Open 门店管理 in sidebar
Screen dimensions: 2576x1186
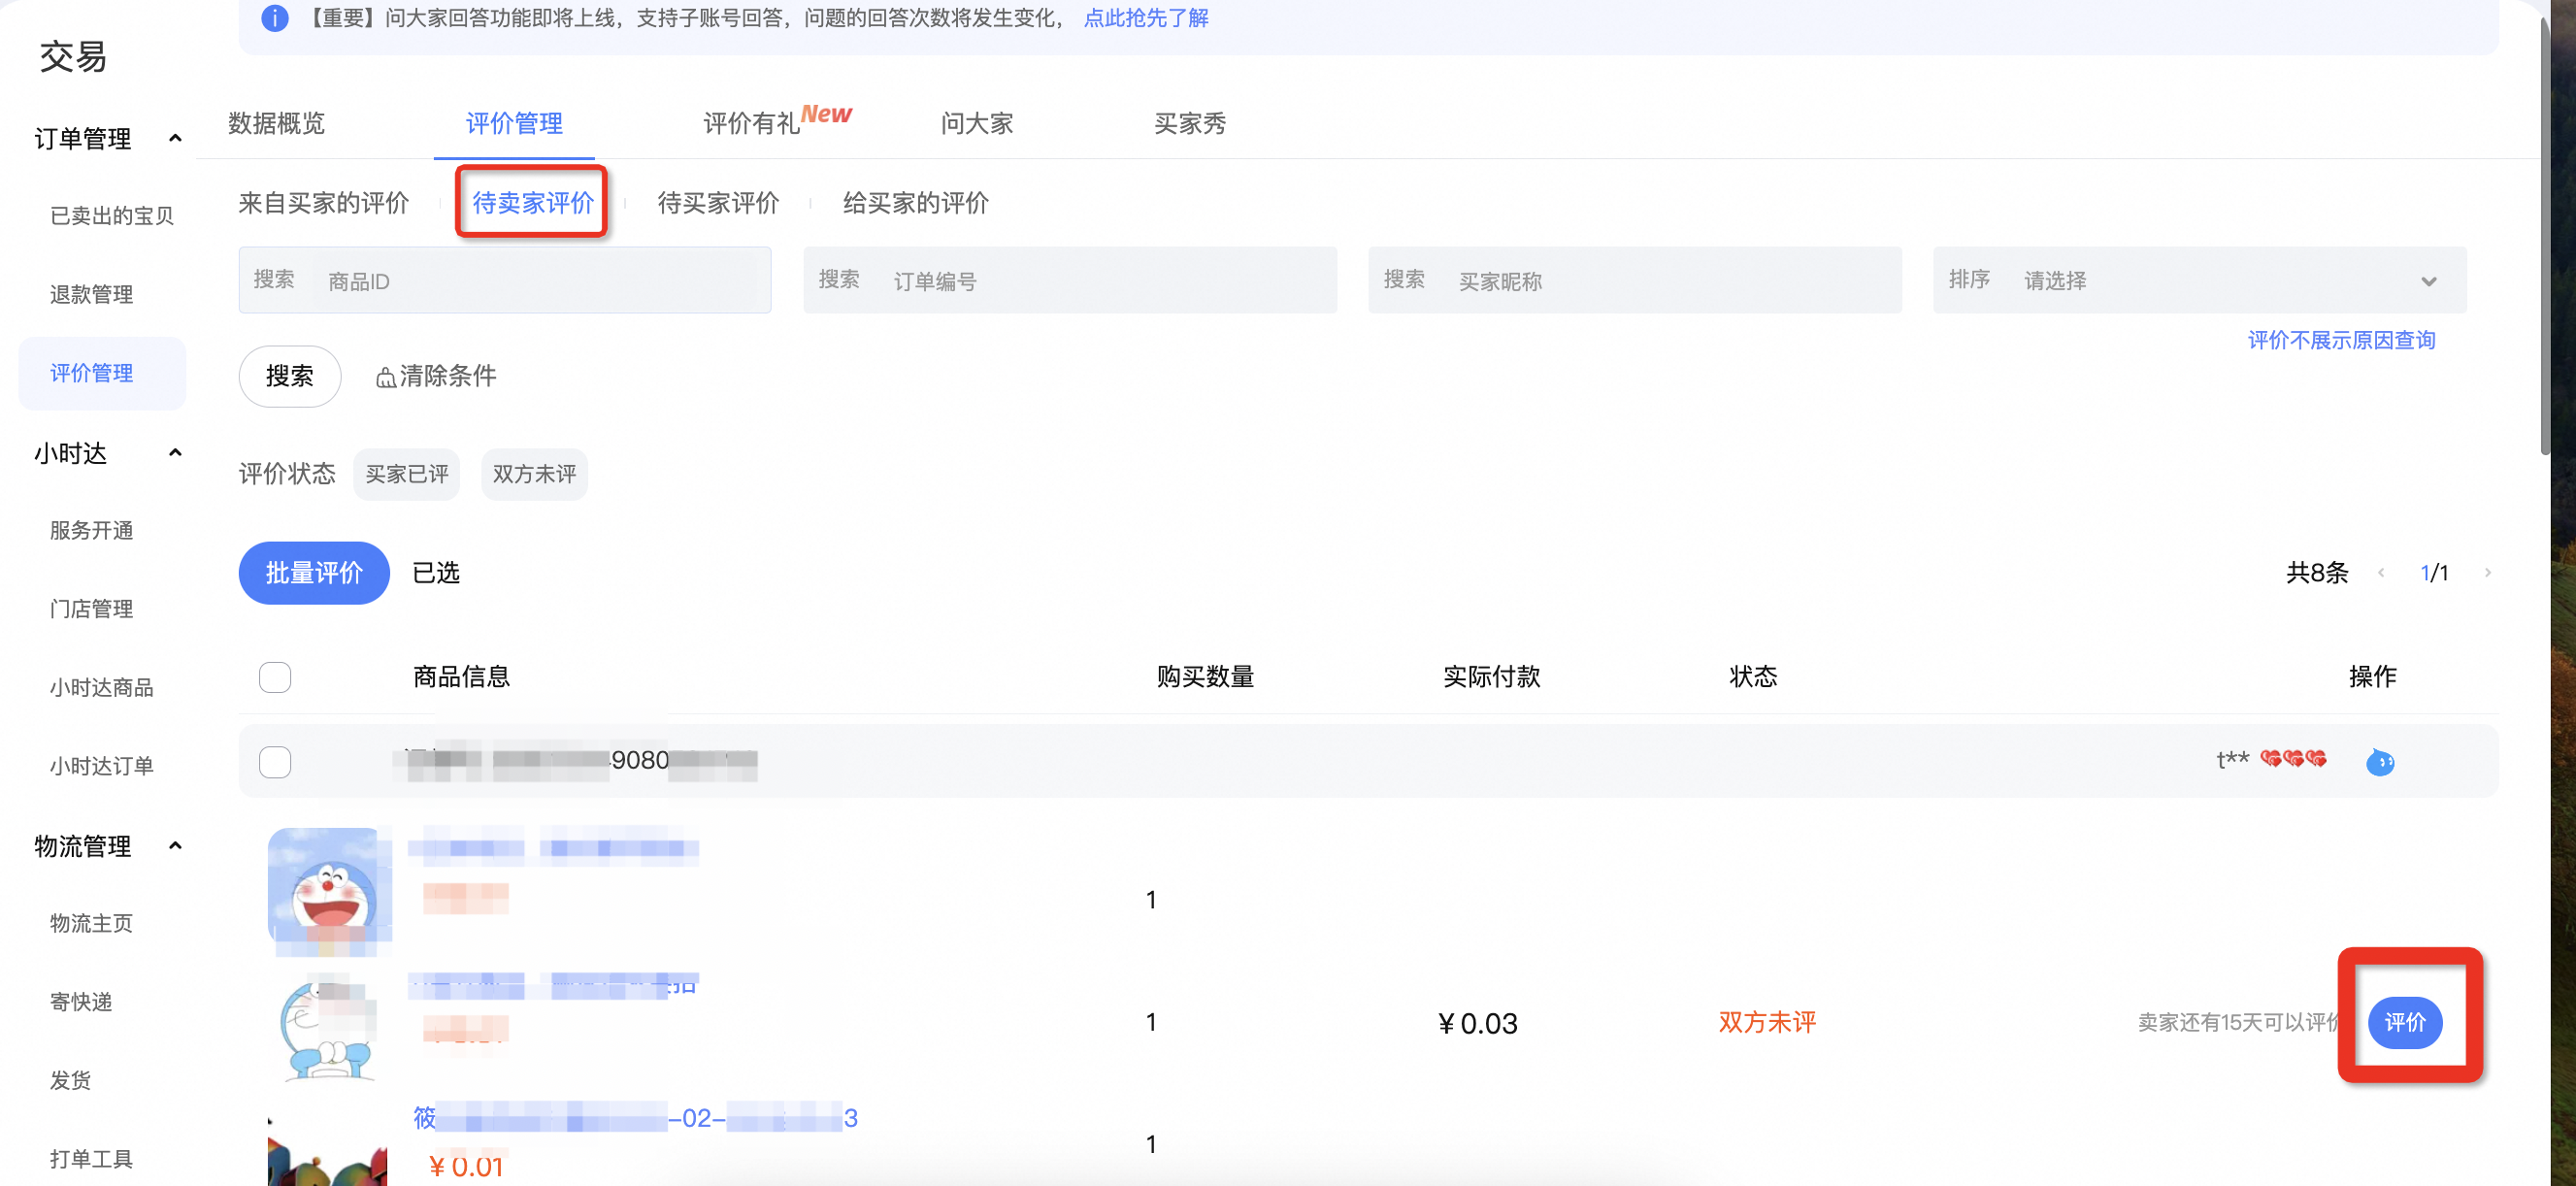pyautogui.click(x=91, y=609)
